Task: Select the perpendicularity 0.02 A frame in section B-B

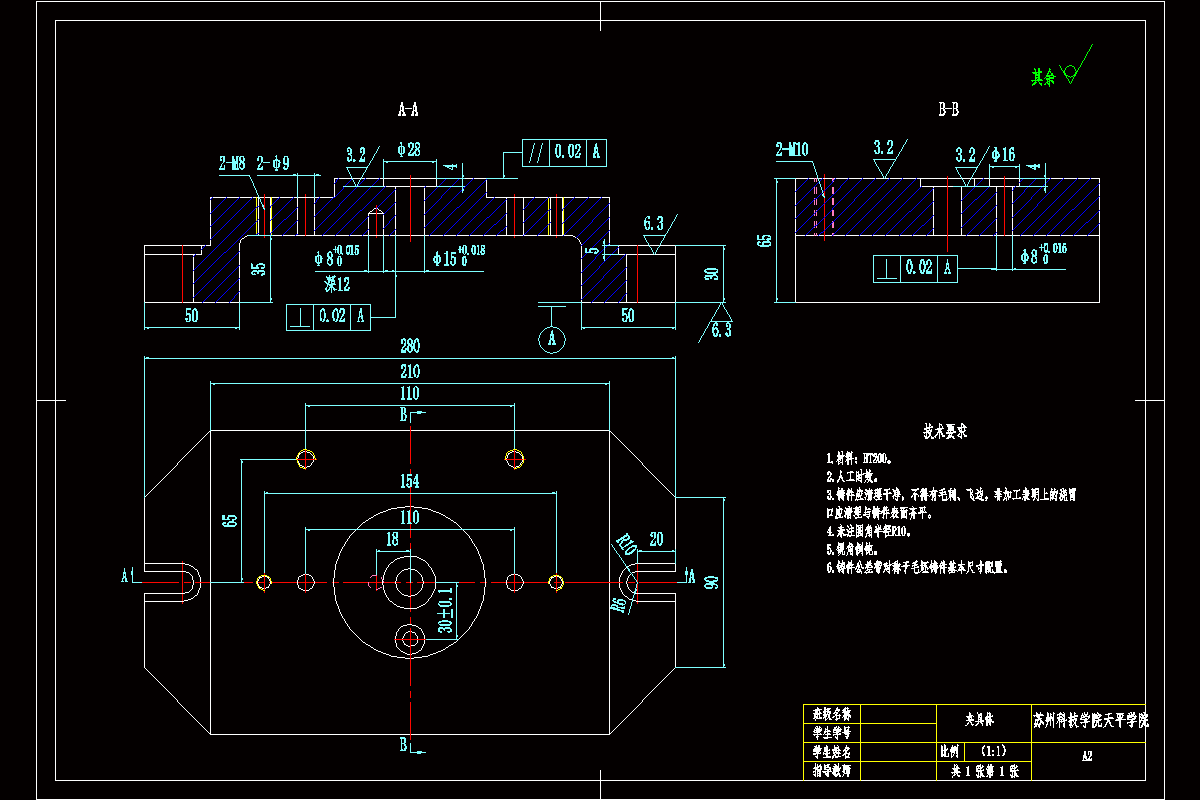Action: coord(915,268)
